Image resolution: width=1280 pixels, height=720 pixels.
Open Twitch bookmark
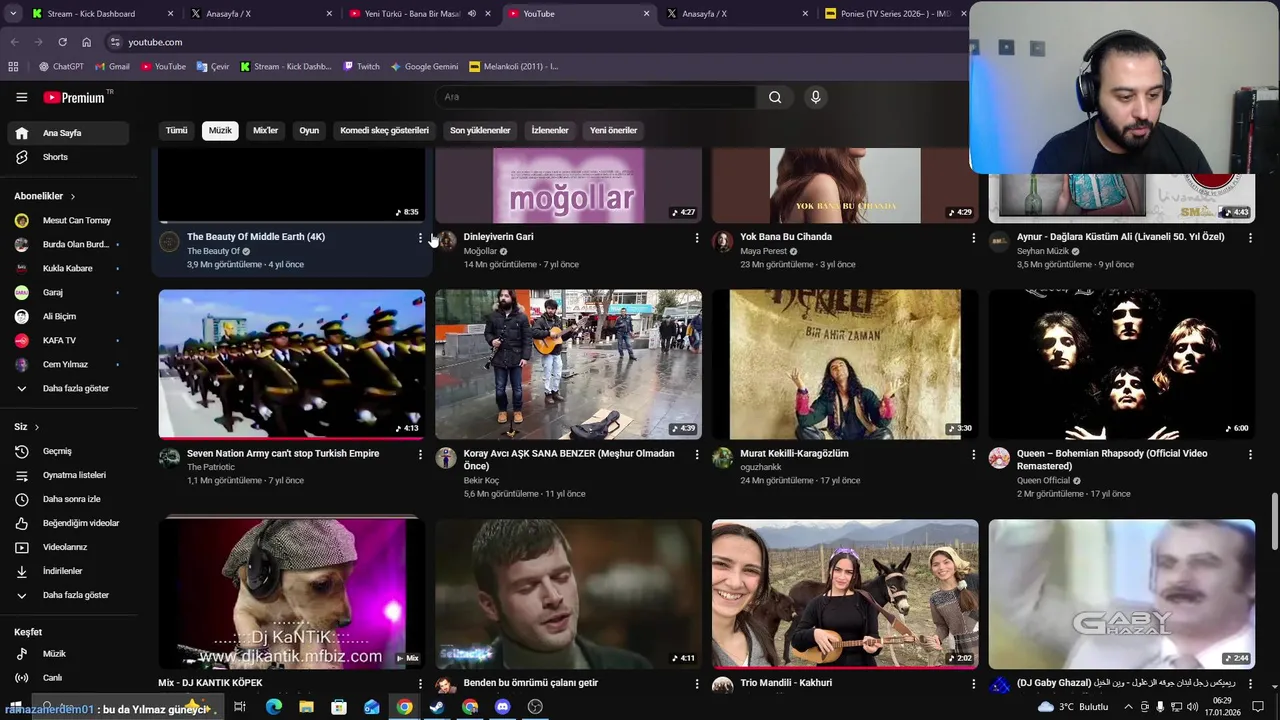(361, 67)
